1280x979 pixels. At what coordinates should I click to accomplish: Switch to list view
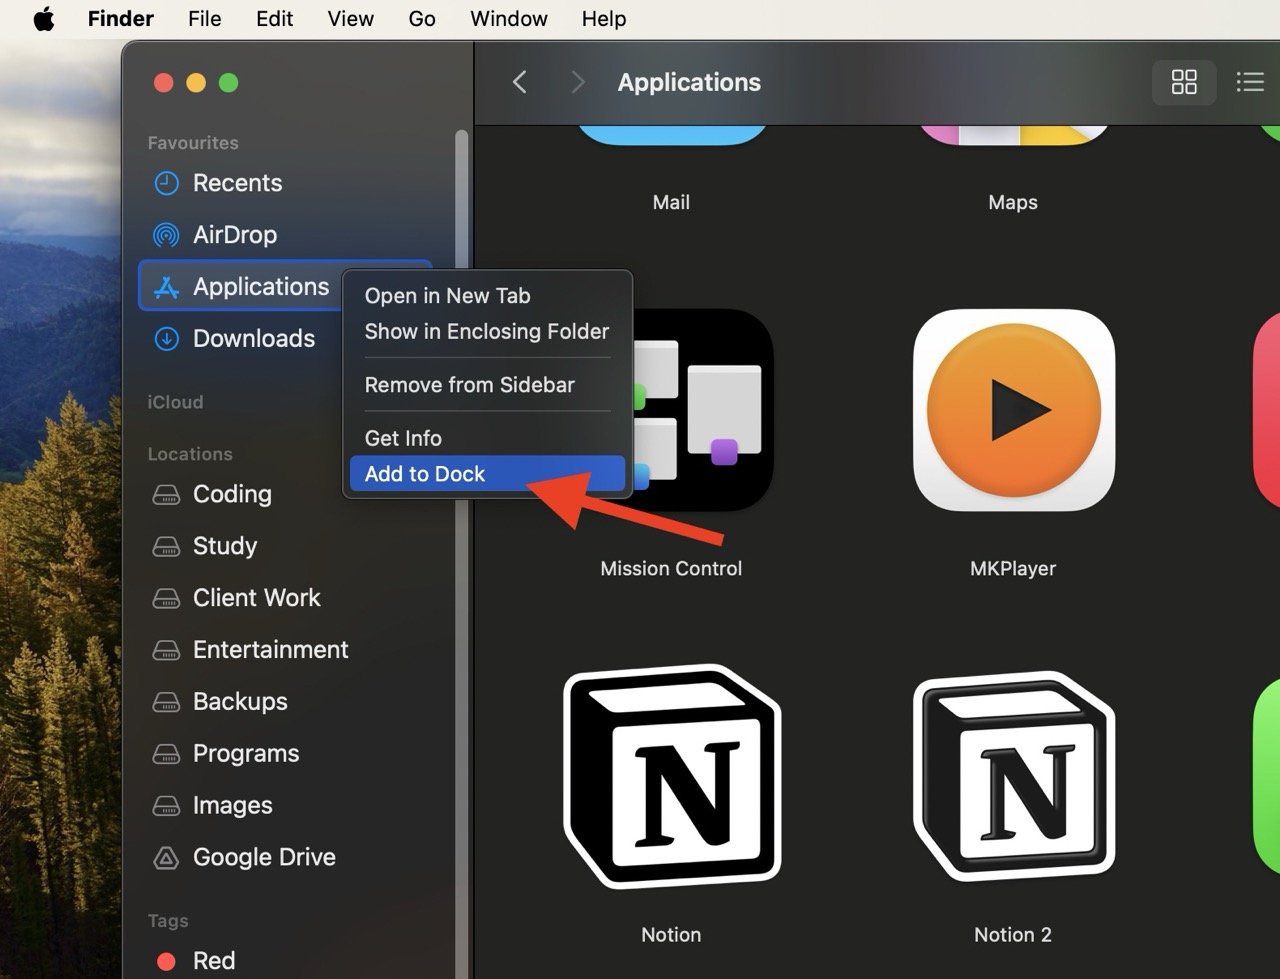1250,82
